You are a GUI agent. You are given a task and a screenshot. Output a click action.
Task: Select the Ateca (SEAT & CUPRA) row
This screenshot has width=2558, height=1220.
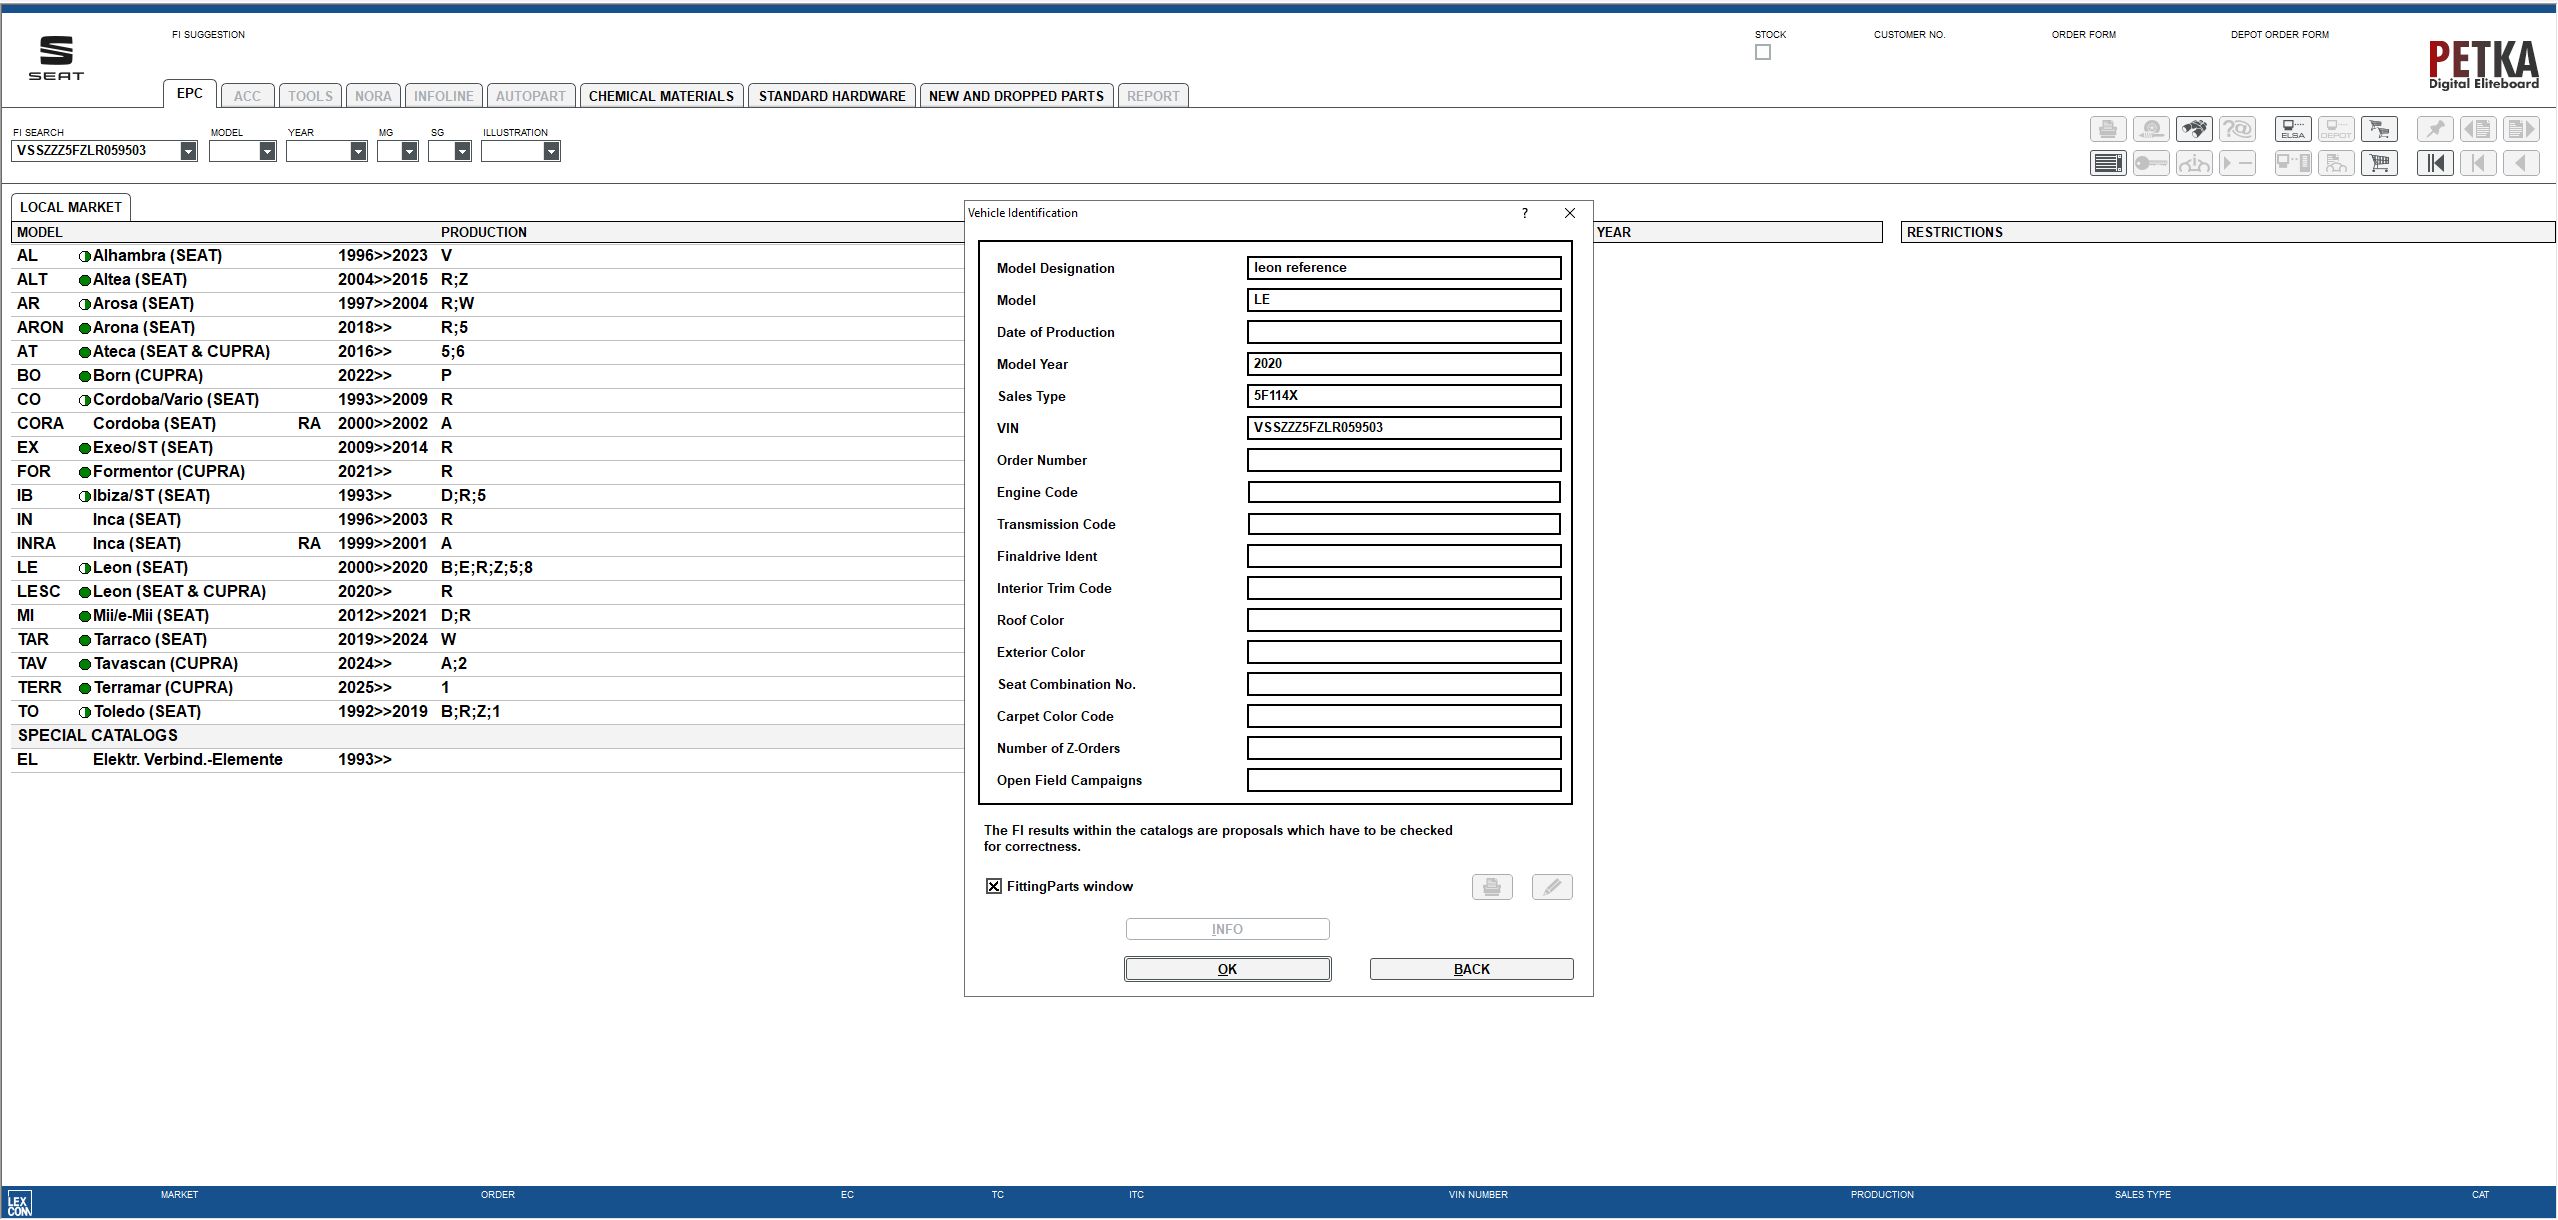[x=488, y=351]
